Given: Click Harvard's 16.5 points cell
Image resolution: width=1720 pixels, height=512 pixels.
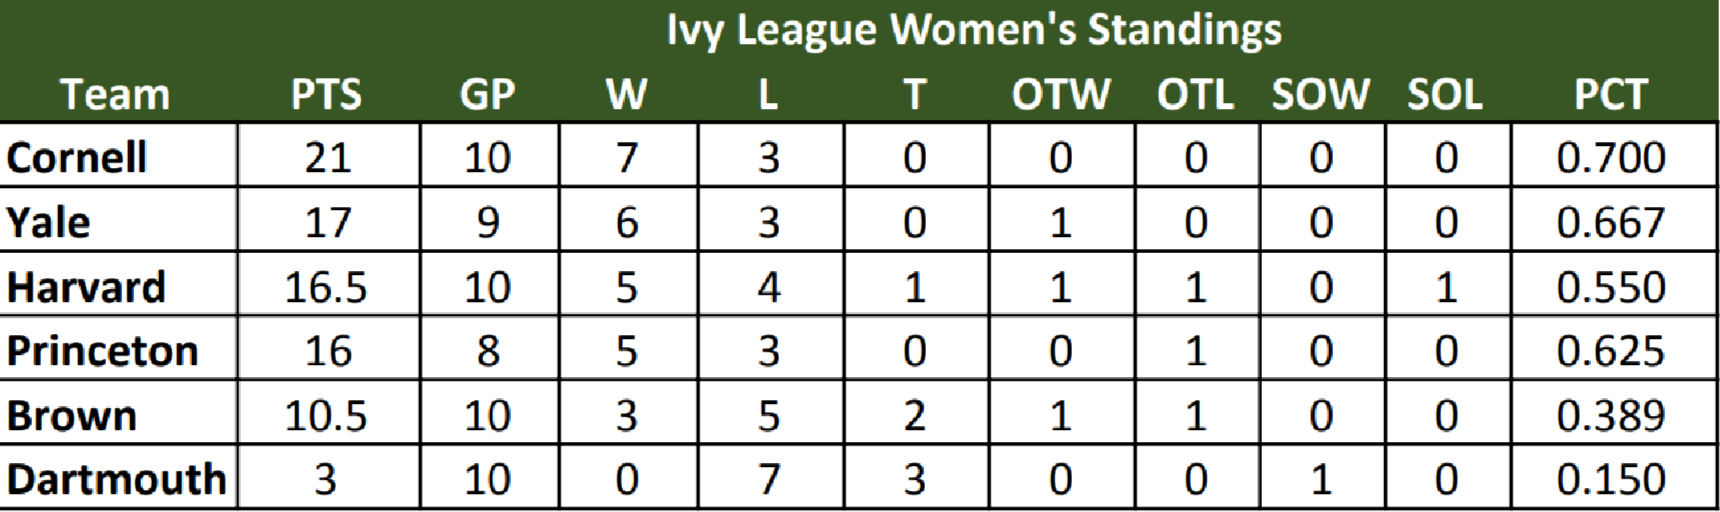Looking at the screenshot, I should 326,287.
